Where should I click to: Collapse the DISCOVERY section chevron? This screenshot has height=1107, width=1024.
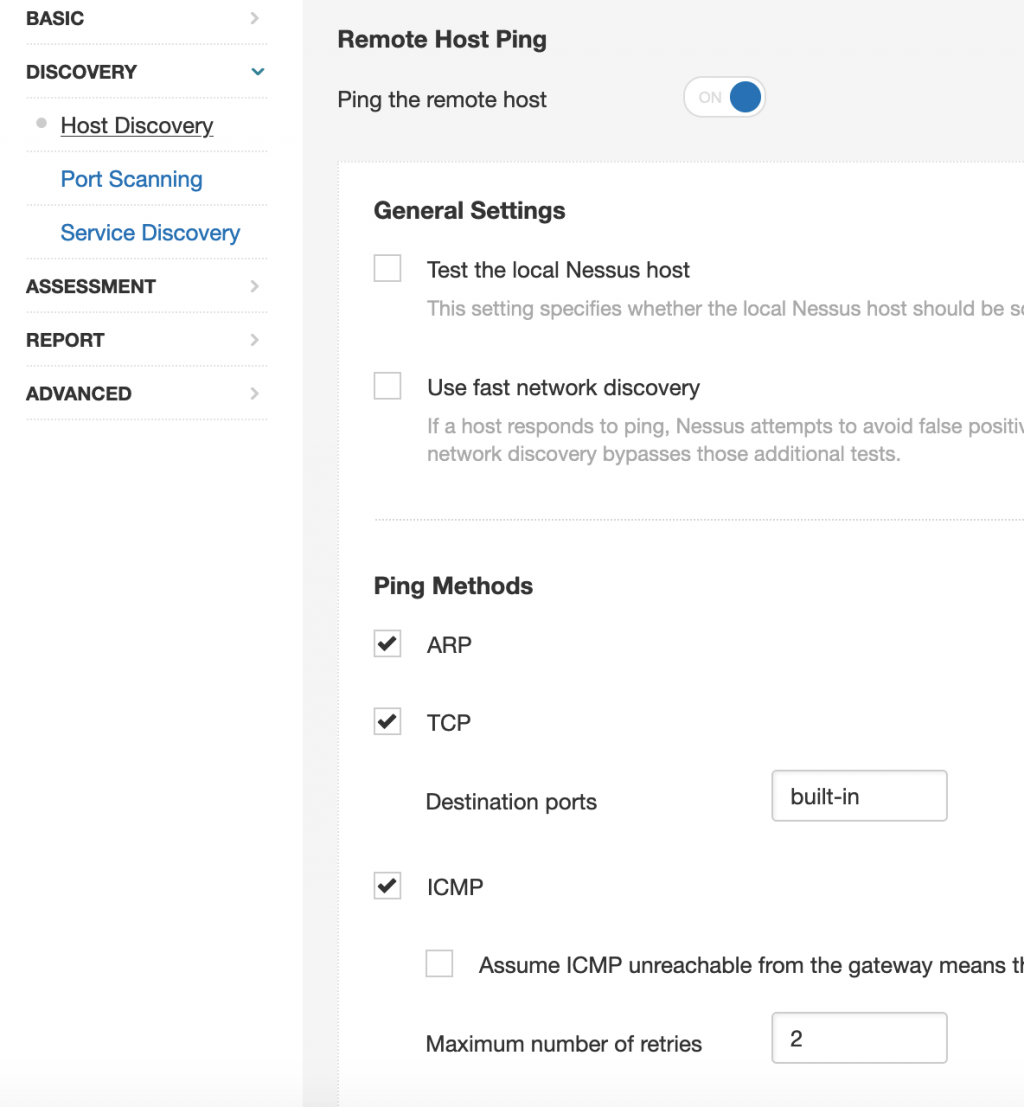click(257, 72)
